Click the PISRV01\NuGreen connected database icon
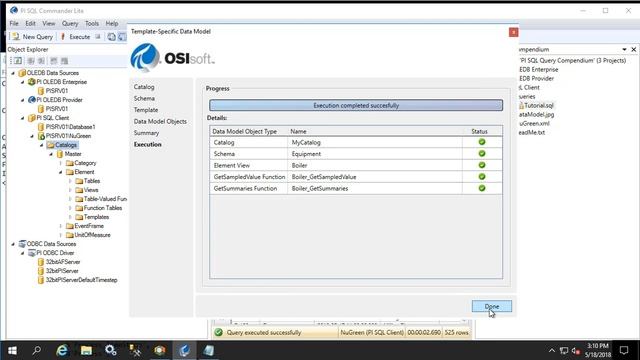Image resolution: width=640 pixels, height=360 pixels. click(x=41, y=136)
